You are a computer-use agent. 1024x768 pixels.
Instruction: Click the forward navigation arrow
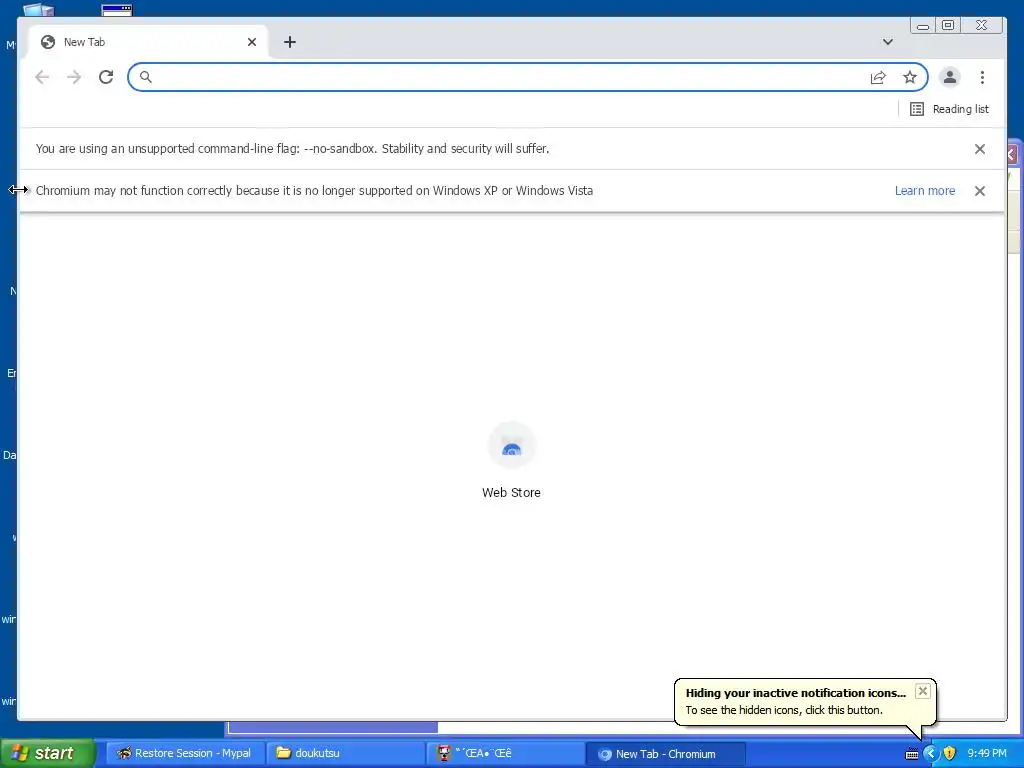(x=74, y=77)
